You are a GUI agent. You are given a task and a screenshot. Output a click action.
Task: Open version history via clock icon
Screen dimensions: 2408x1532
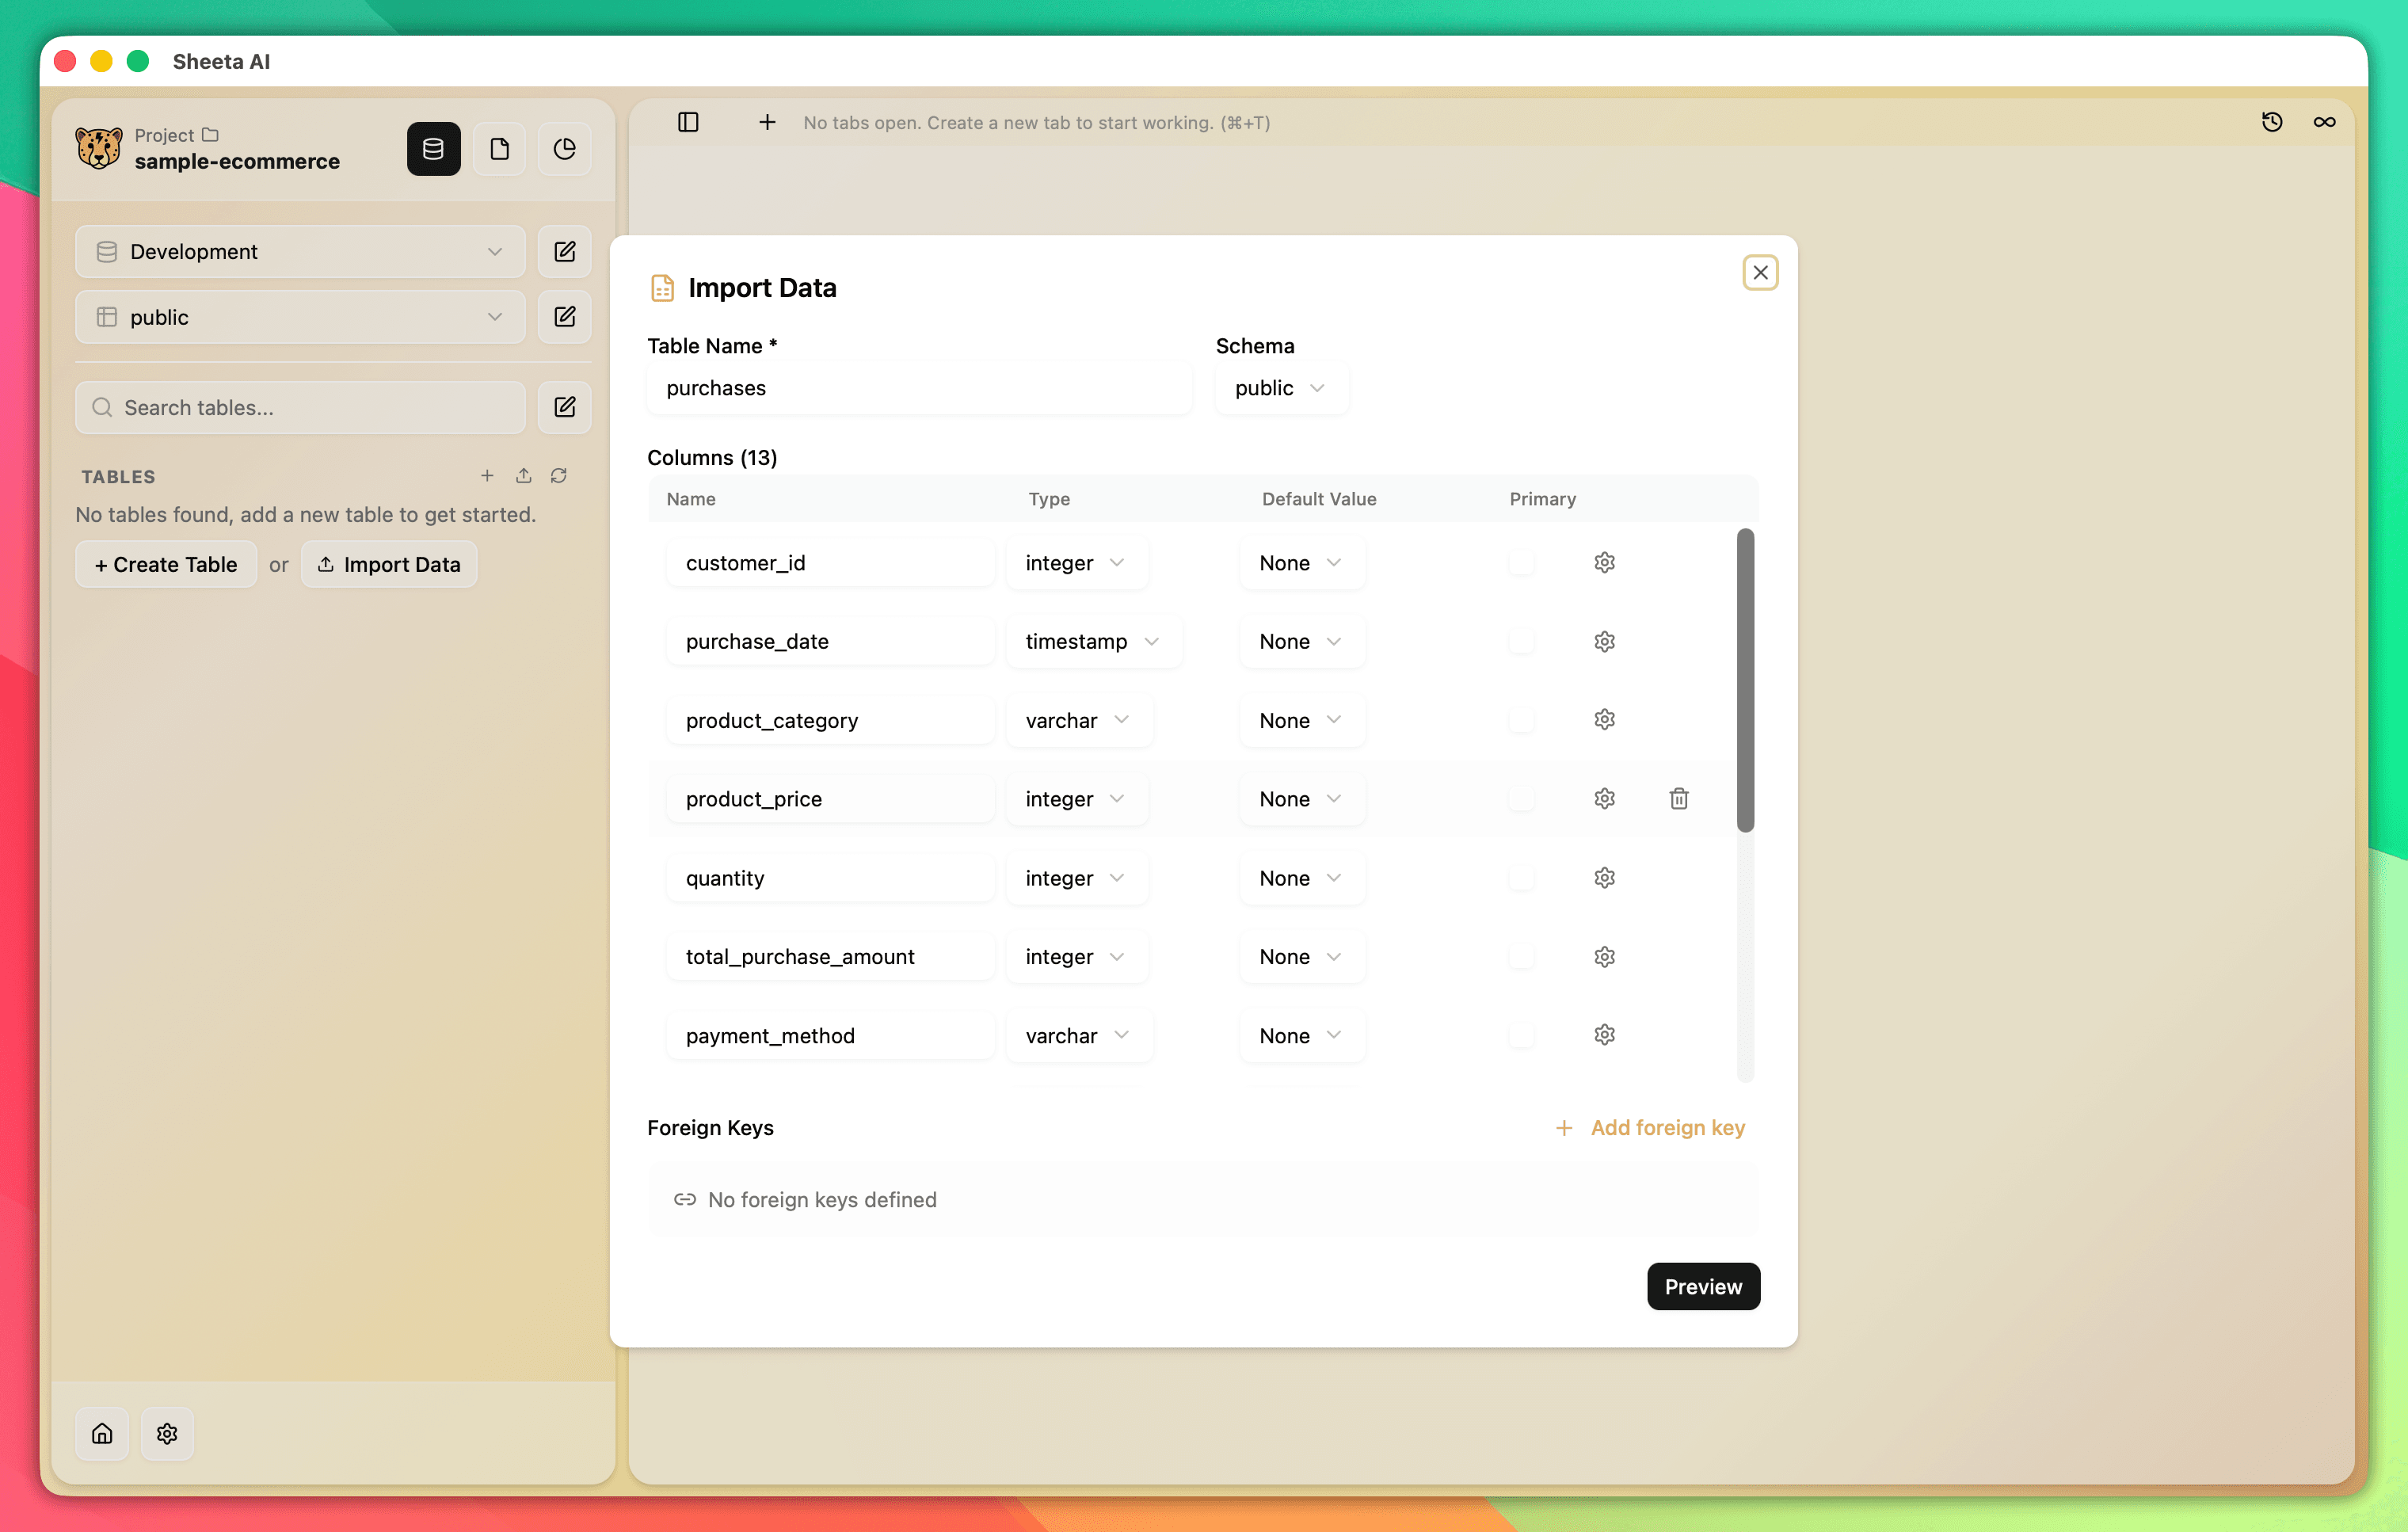pos(2272,121)
